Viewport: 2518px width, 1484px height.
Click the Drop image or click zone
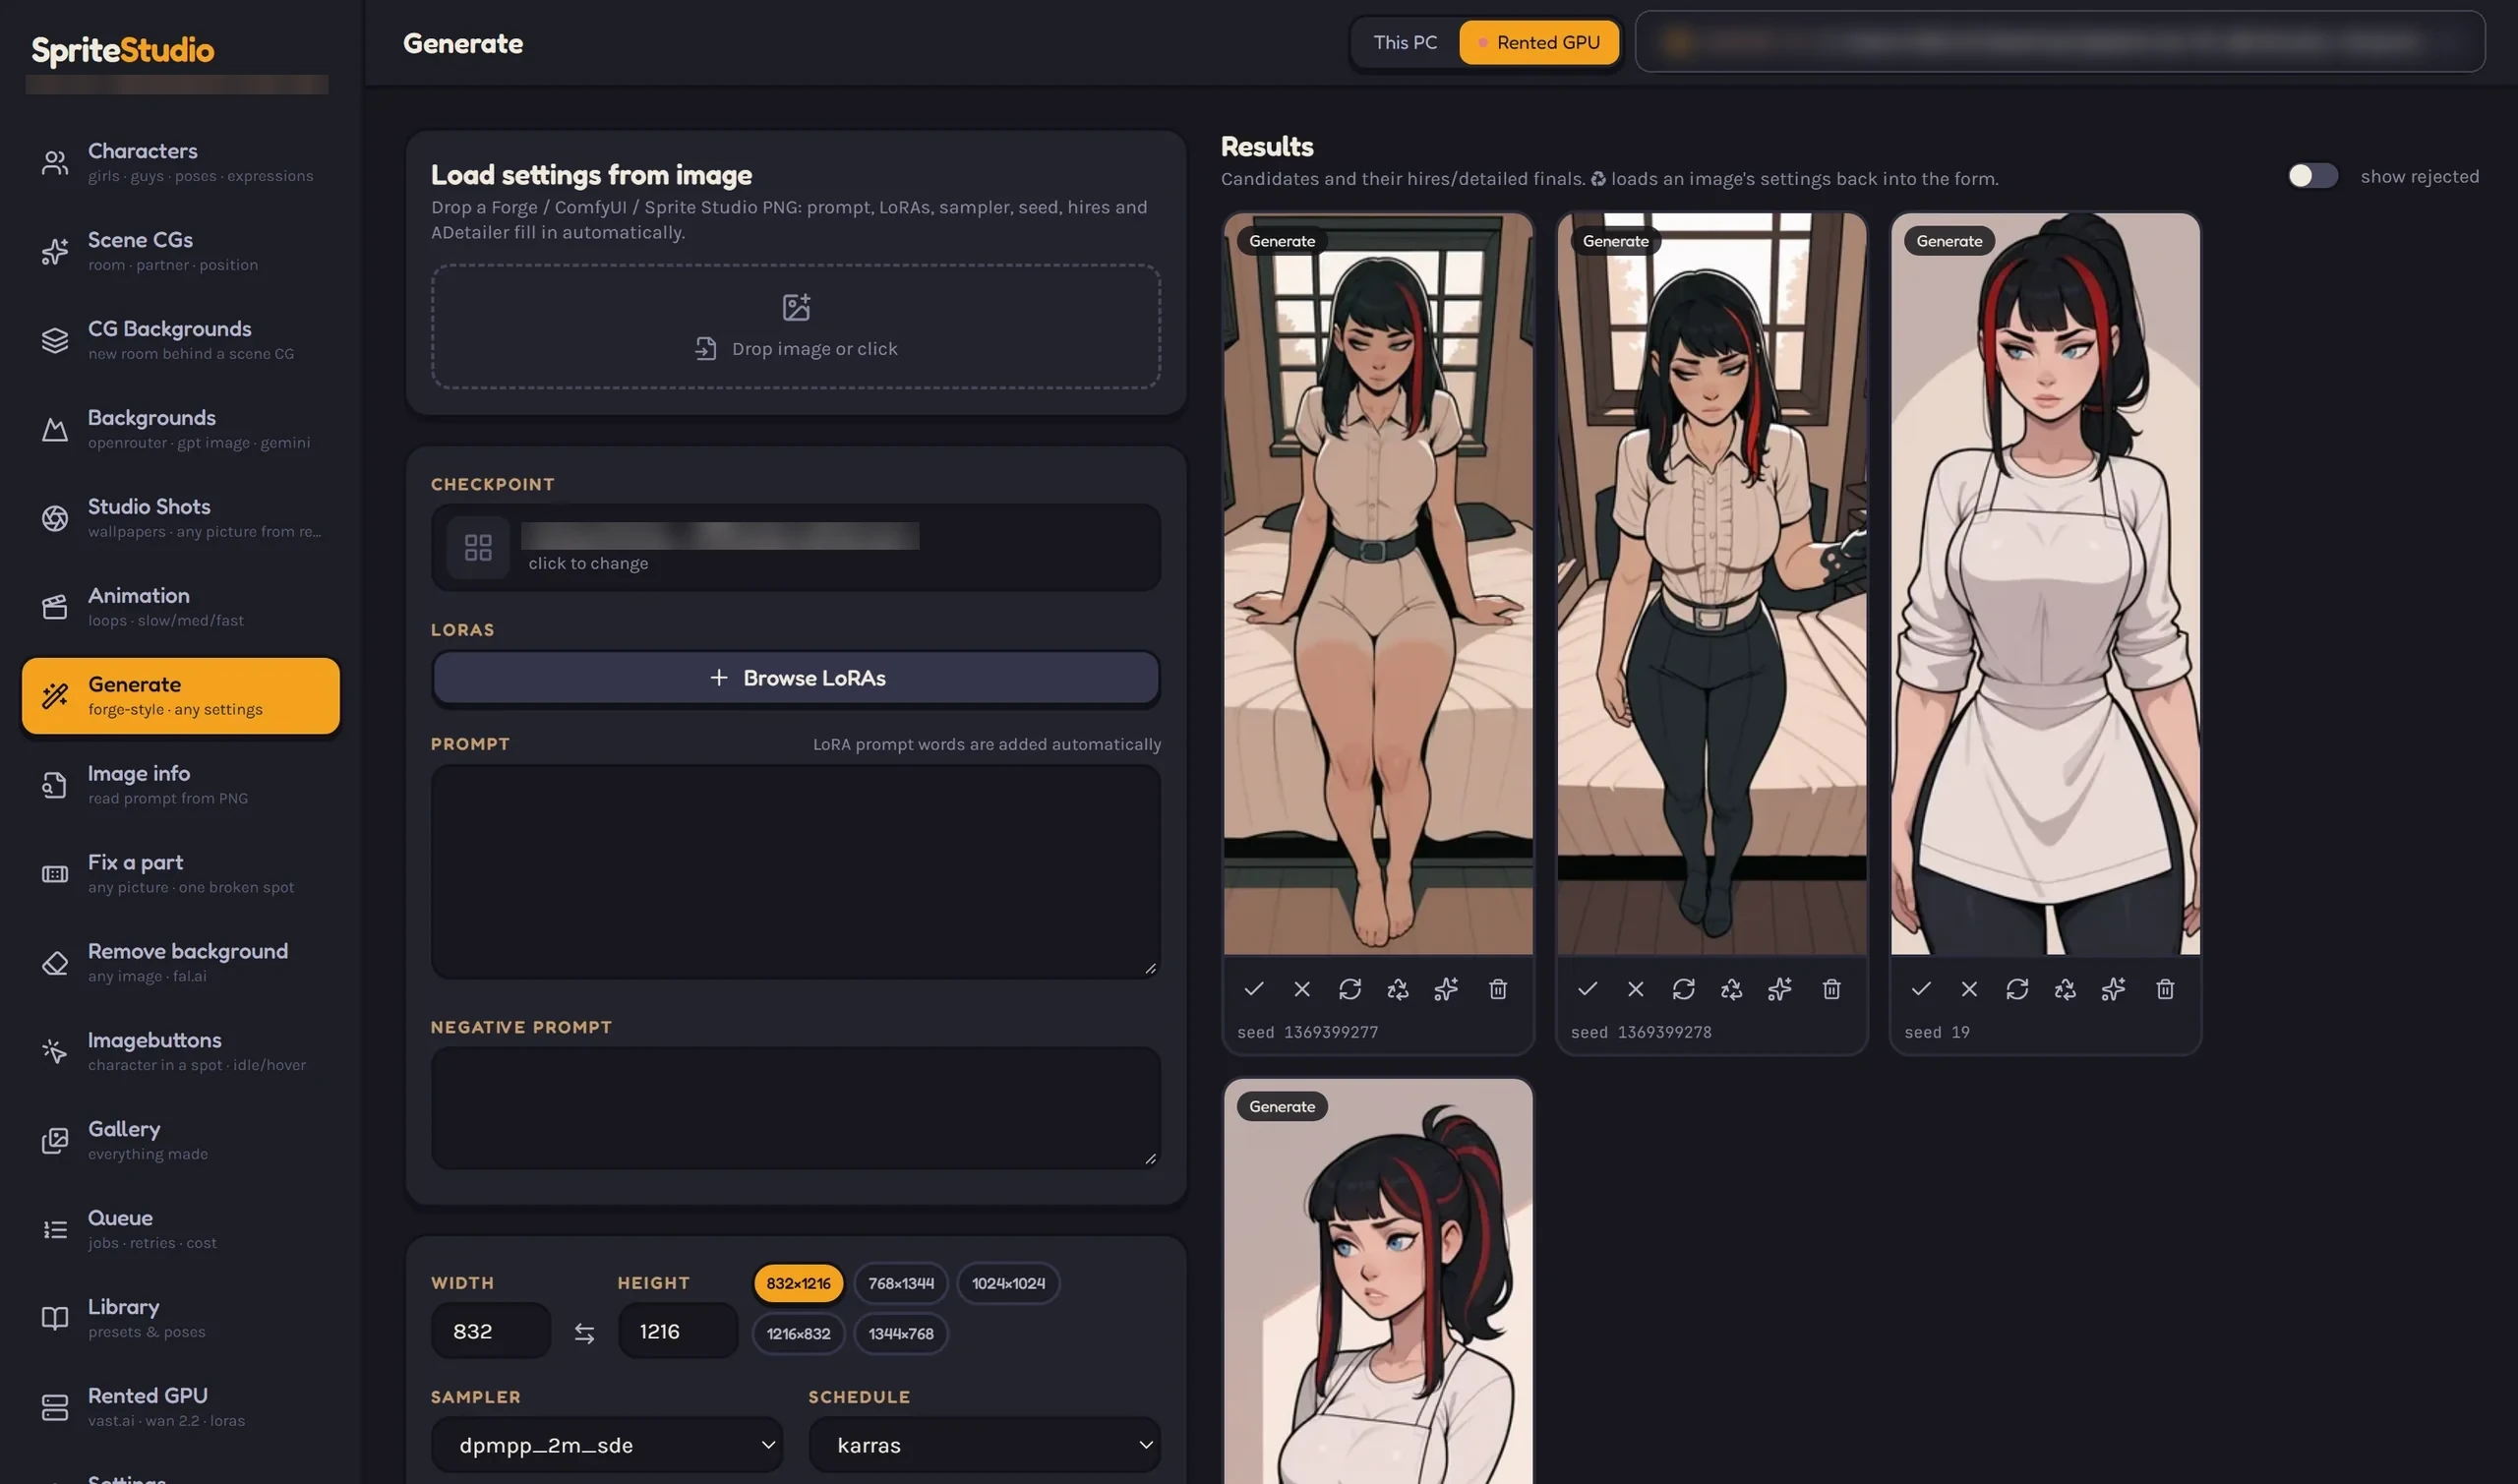[x=796, y=327]
